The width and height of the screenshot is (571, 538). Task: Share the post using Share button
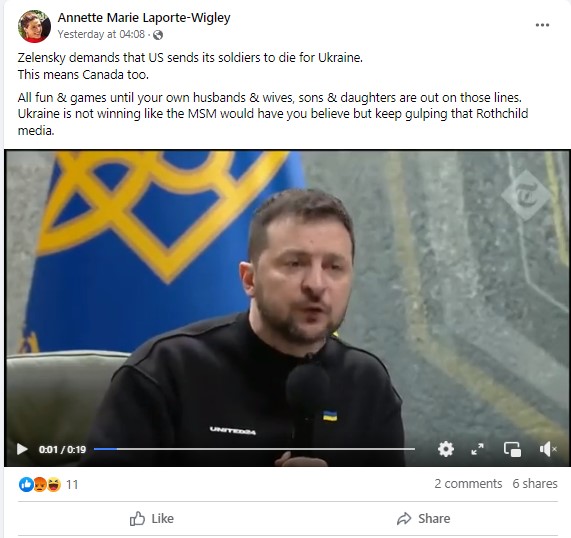point(424,518)
